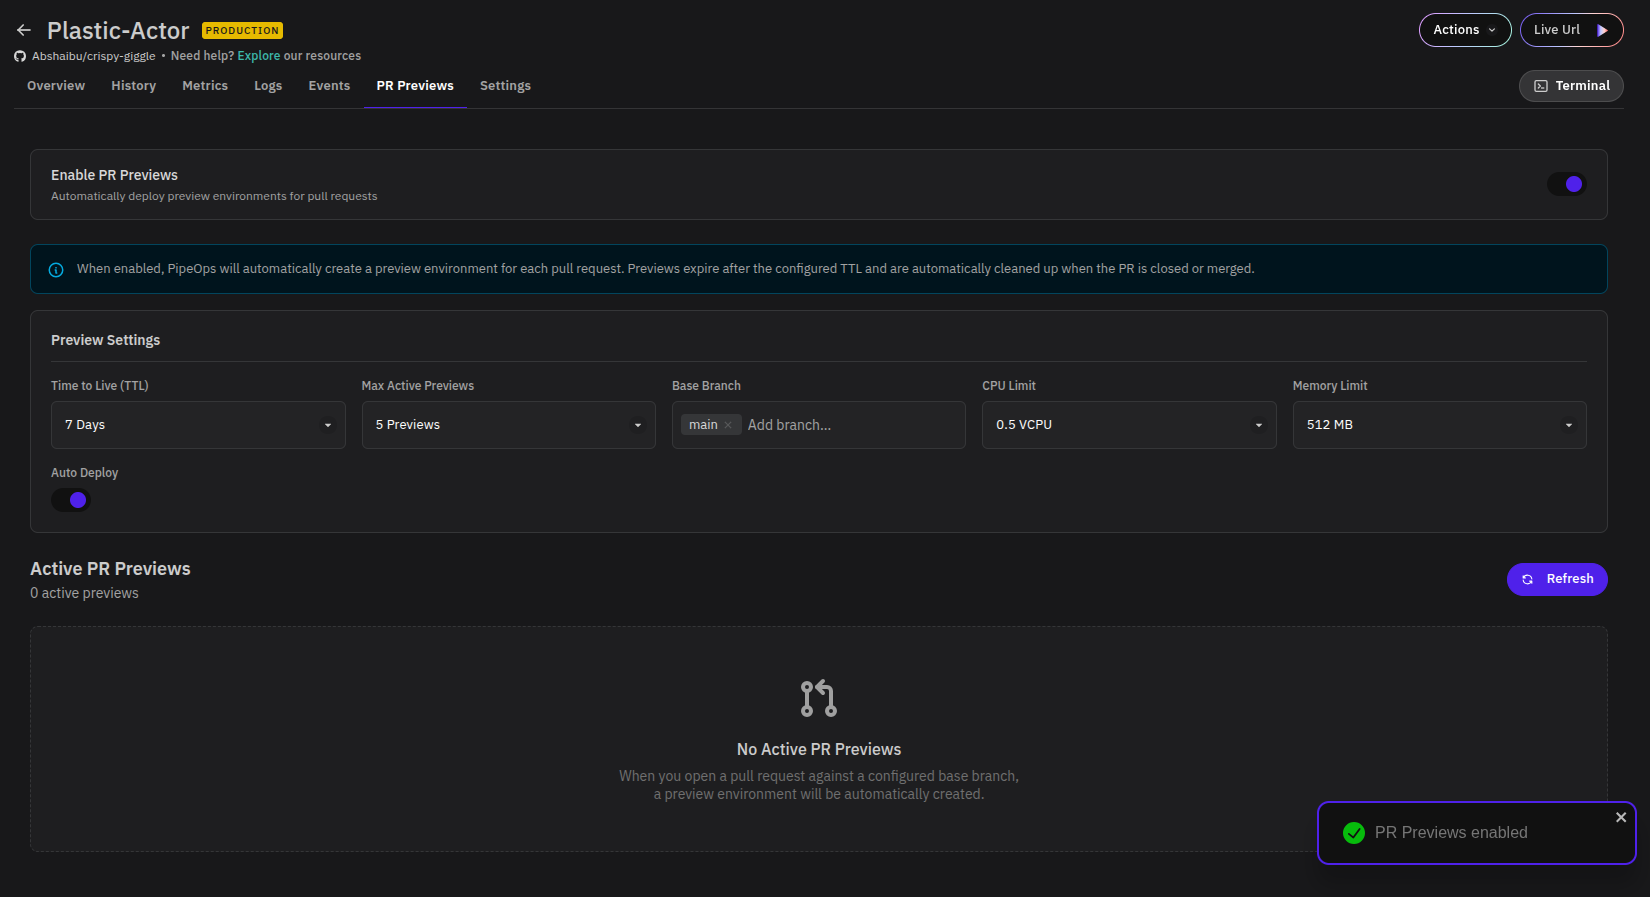
Task: Open the CPU Limit dropdown
Action: coord(1129,425)
